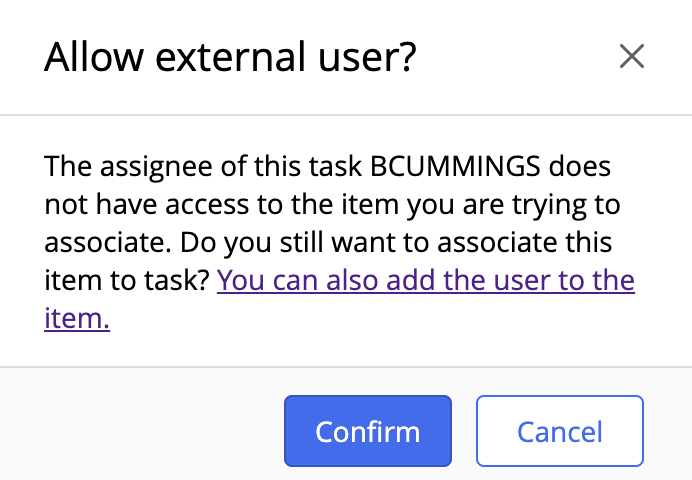Confirm associating the item to the task
Viewport: 692px width, 480px height.
pyautogui.click(x=368, y=431)
